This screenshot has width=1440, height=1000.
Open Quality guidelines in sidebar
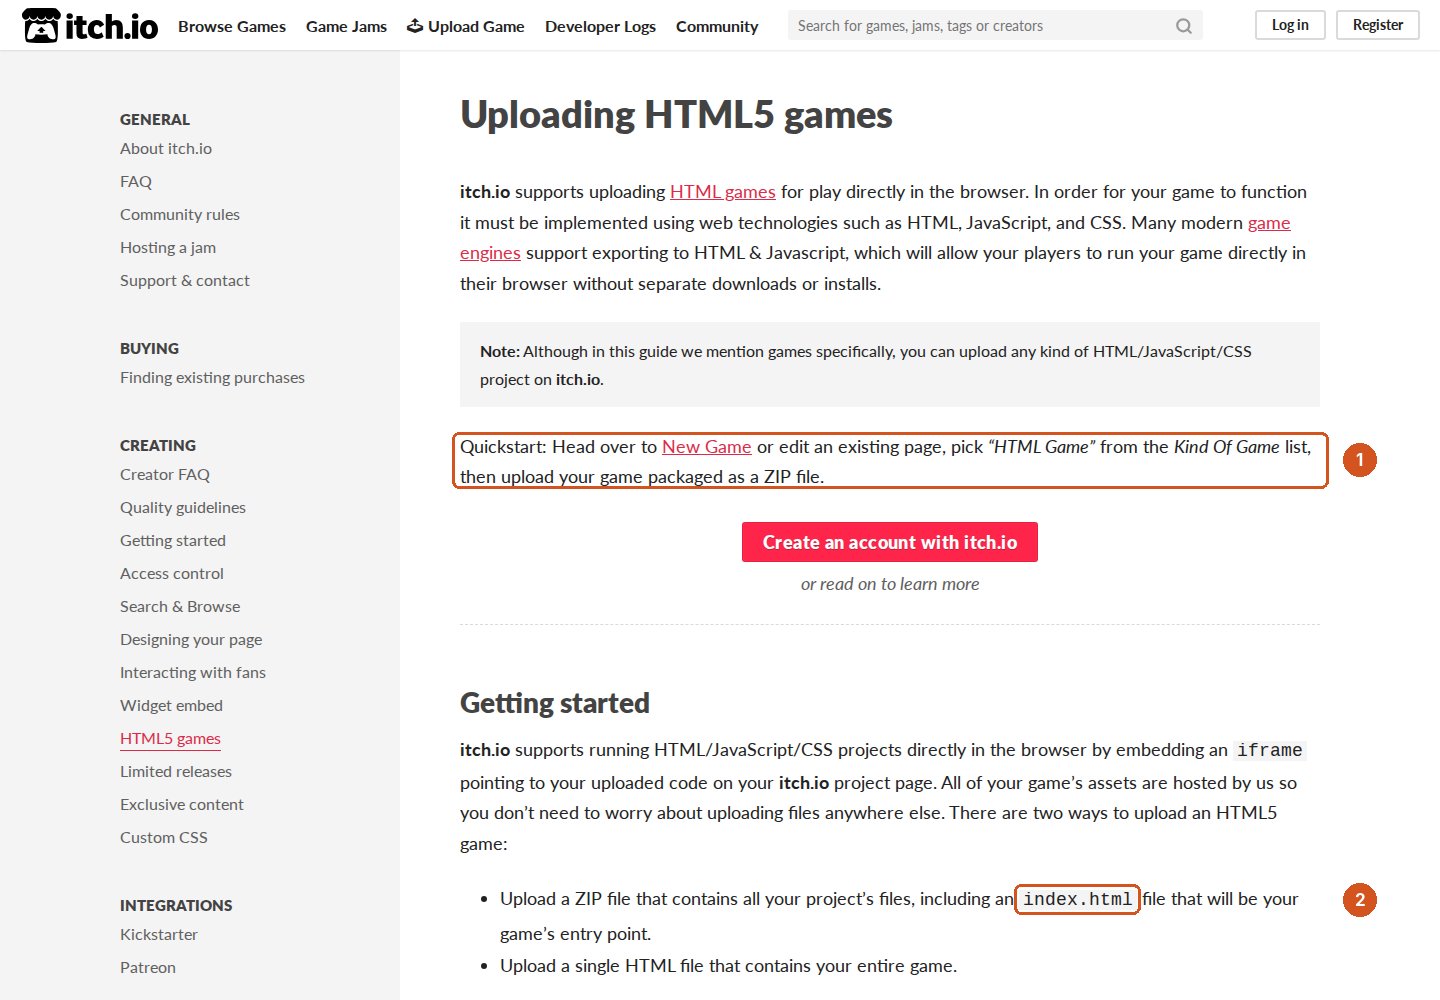(x=183, y=507)
